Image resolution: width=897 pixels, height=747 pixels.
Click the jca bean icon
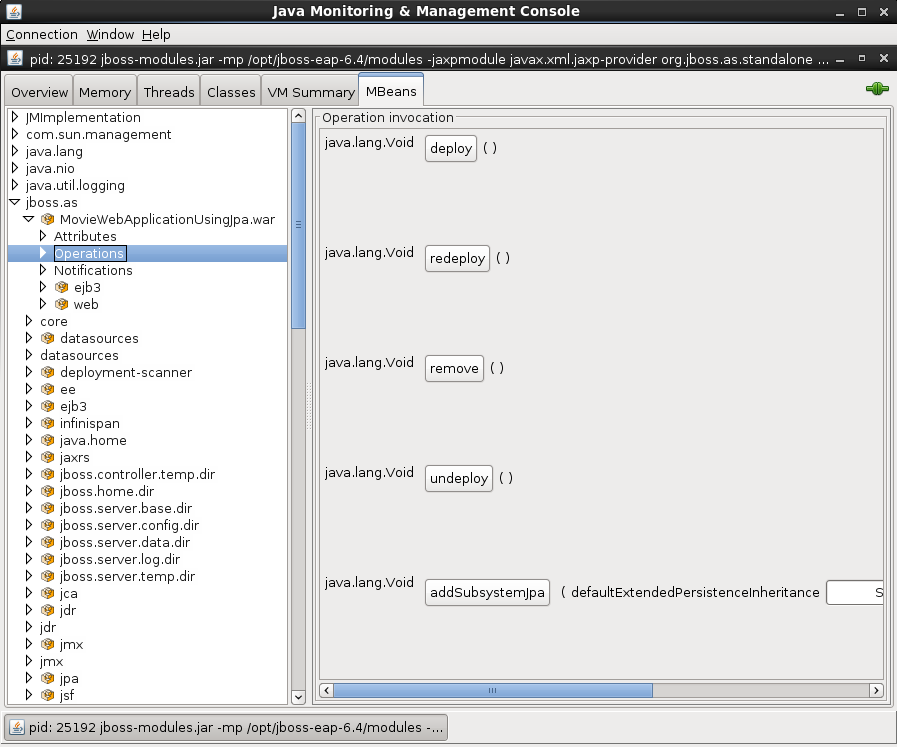click(47, 593)
